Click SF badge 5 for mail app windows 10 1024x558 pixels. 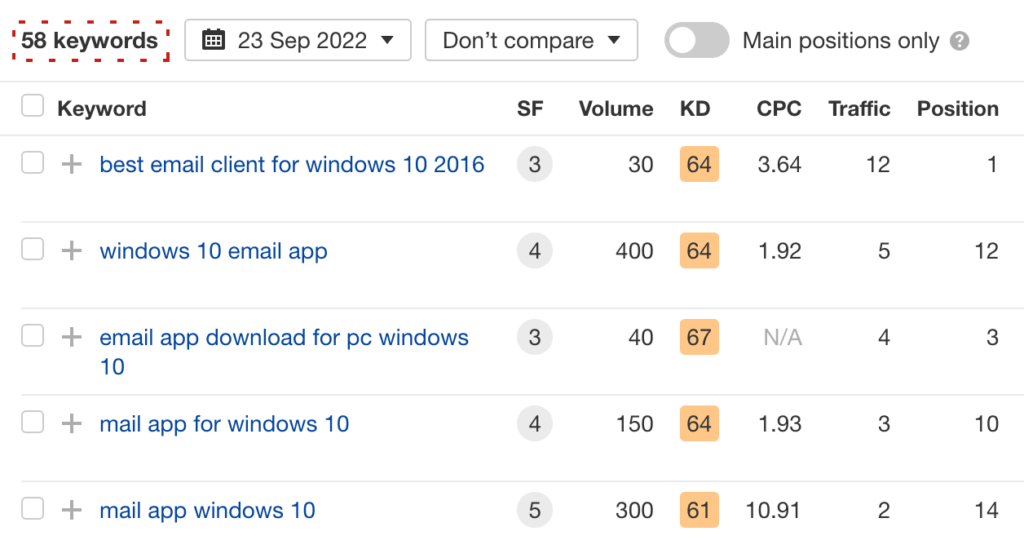point(534,510)
